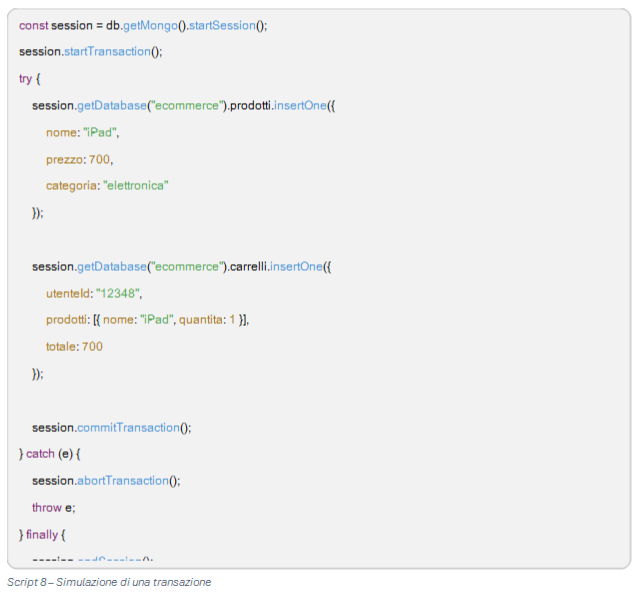Viewport: 642px width, 599px height.
Task: Select the prodotti insertOne call
Action: pyautogui.click(x=300, y=106)
